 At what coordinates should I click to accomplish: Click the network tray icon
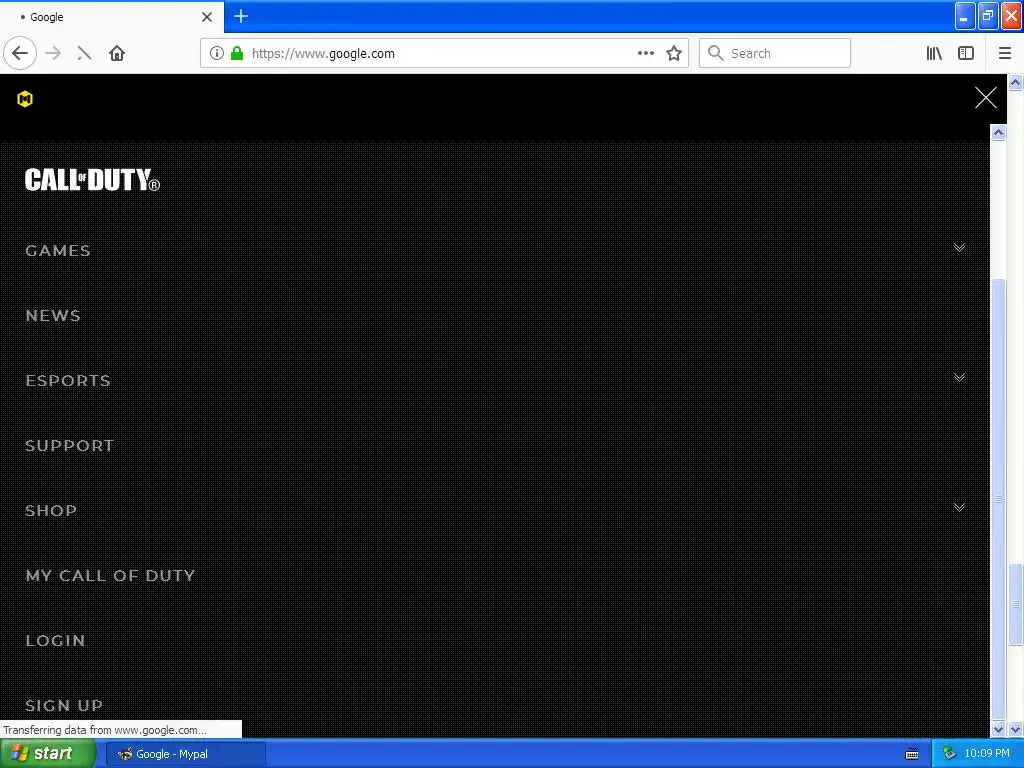point(949,754)
